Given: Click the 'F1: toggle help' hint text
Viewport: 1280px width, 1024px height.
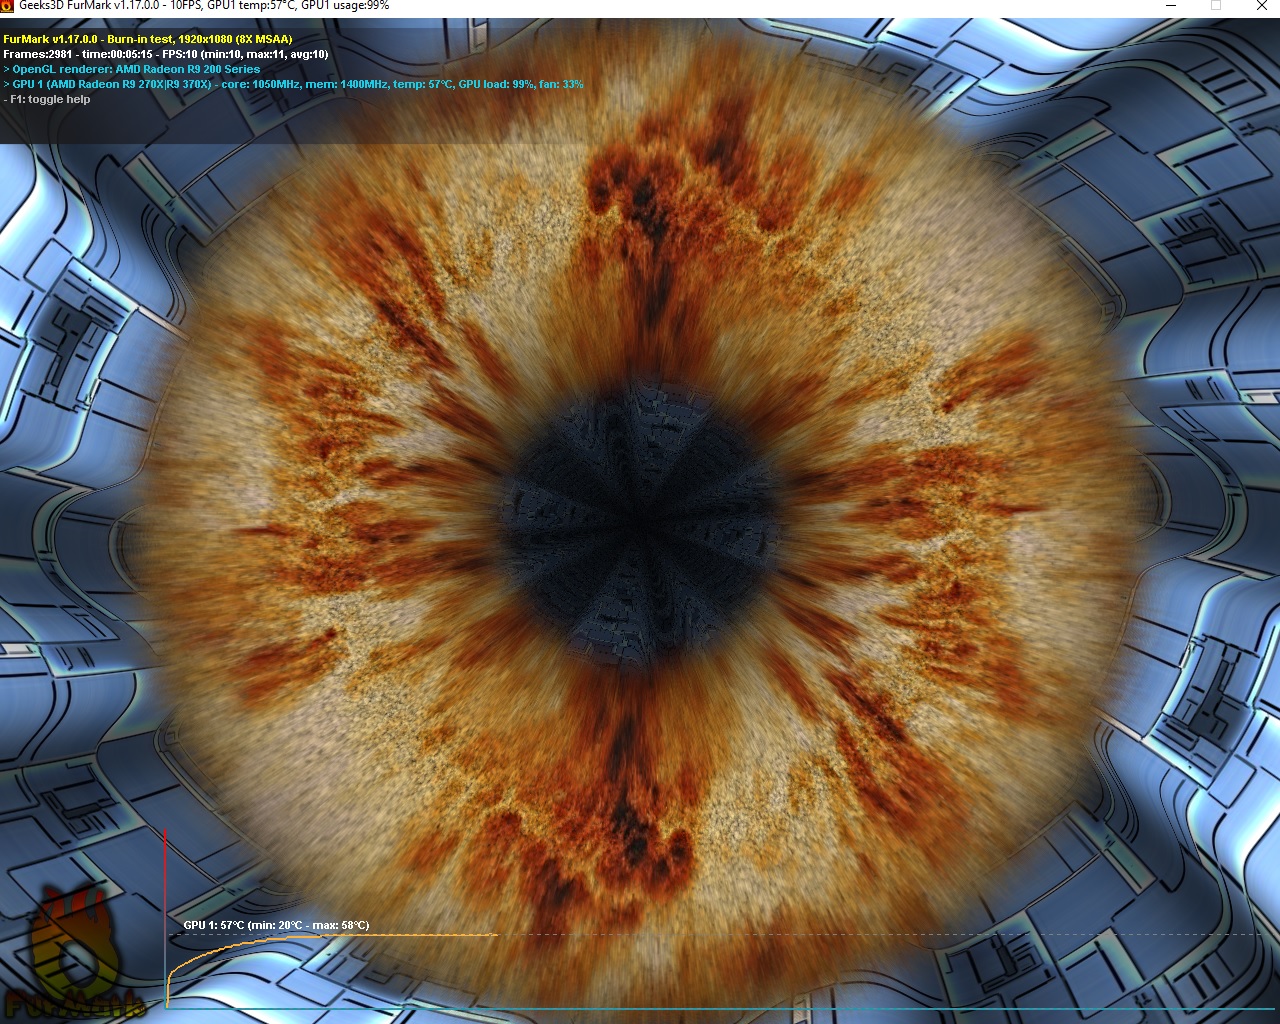Looking at the screenshot, I should coord(47,99).
